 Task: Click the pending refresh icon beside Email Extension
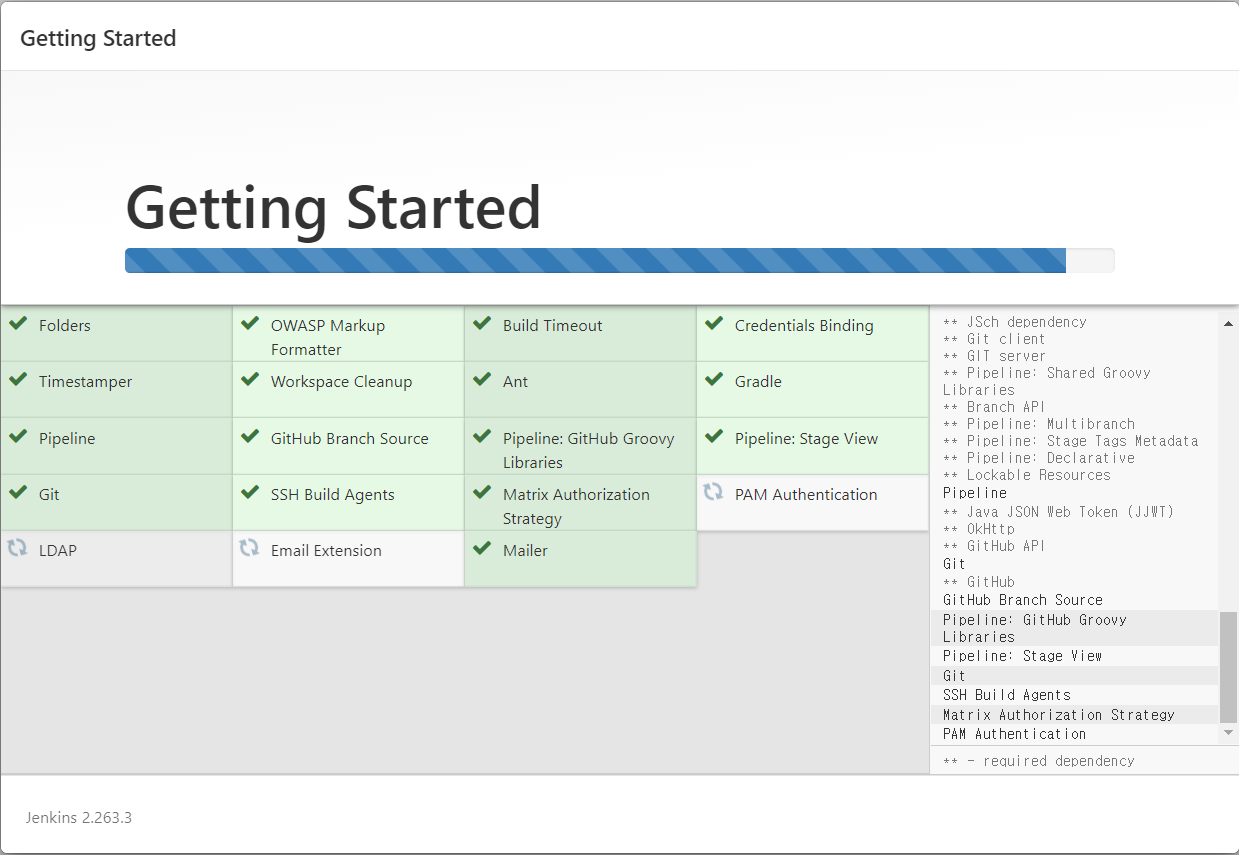[x=249, y=548]
